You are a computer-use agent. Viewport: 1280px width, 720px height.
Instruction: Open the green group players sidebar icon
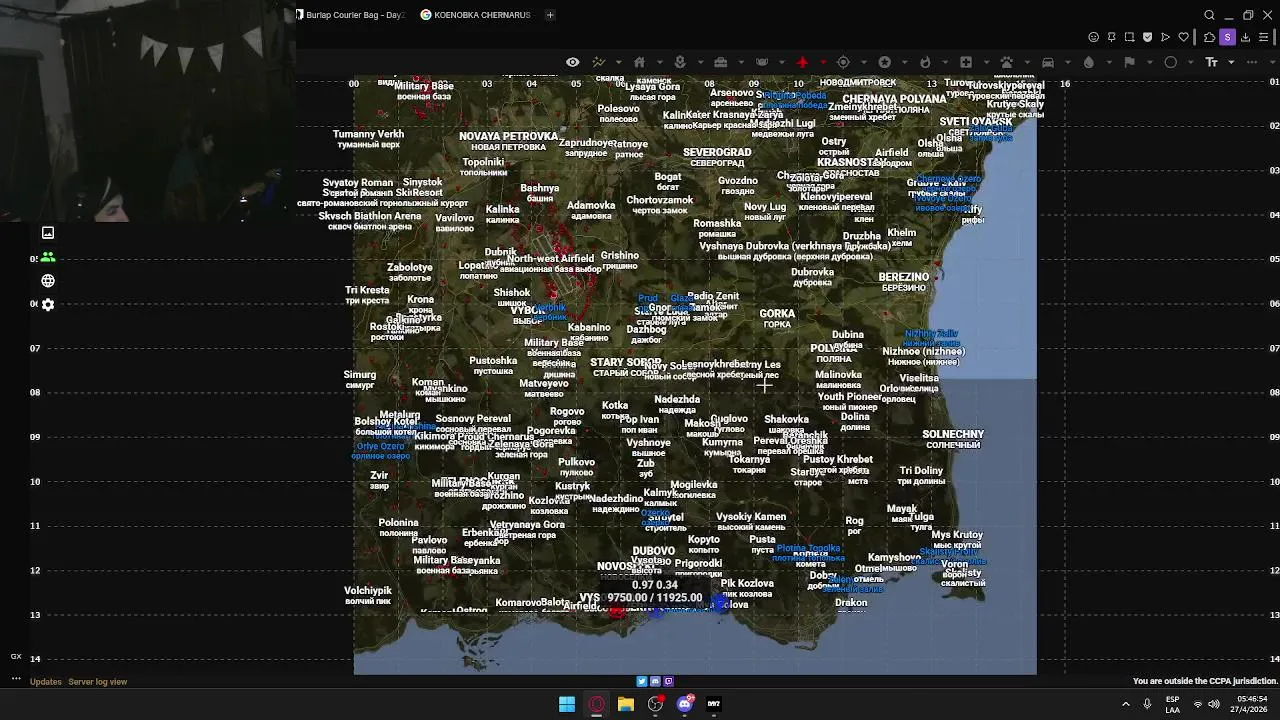pyautogui.click(x=48, y=257)
